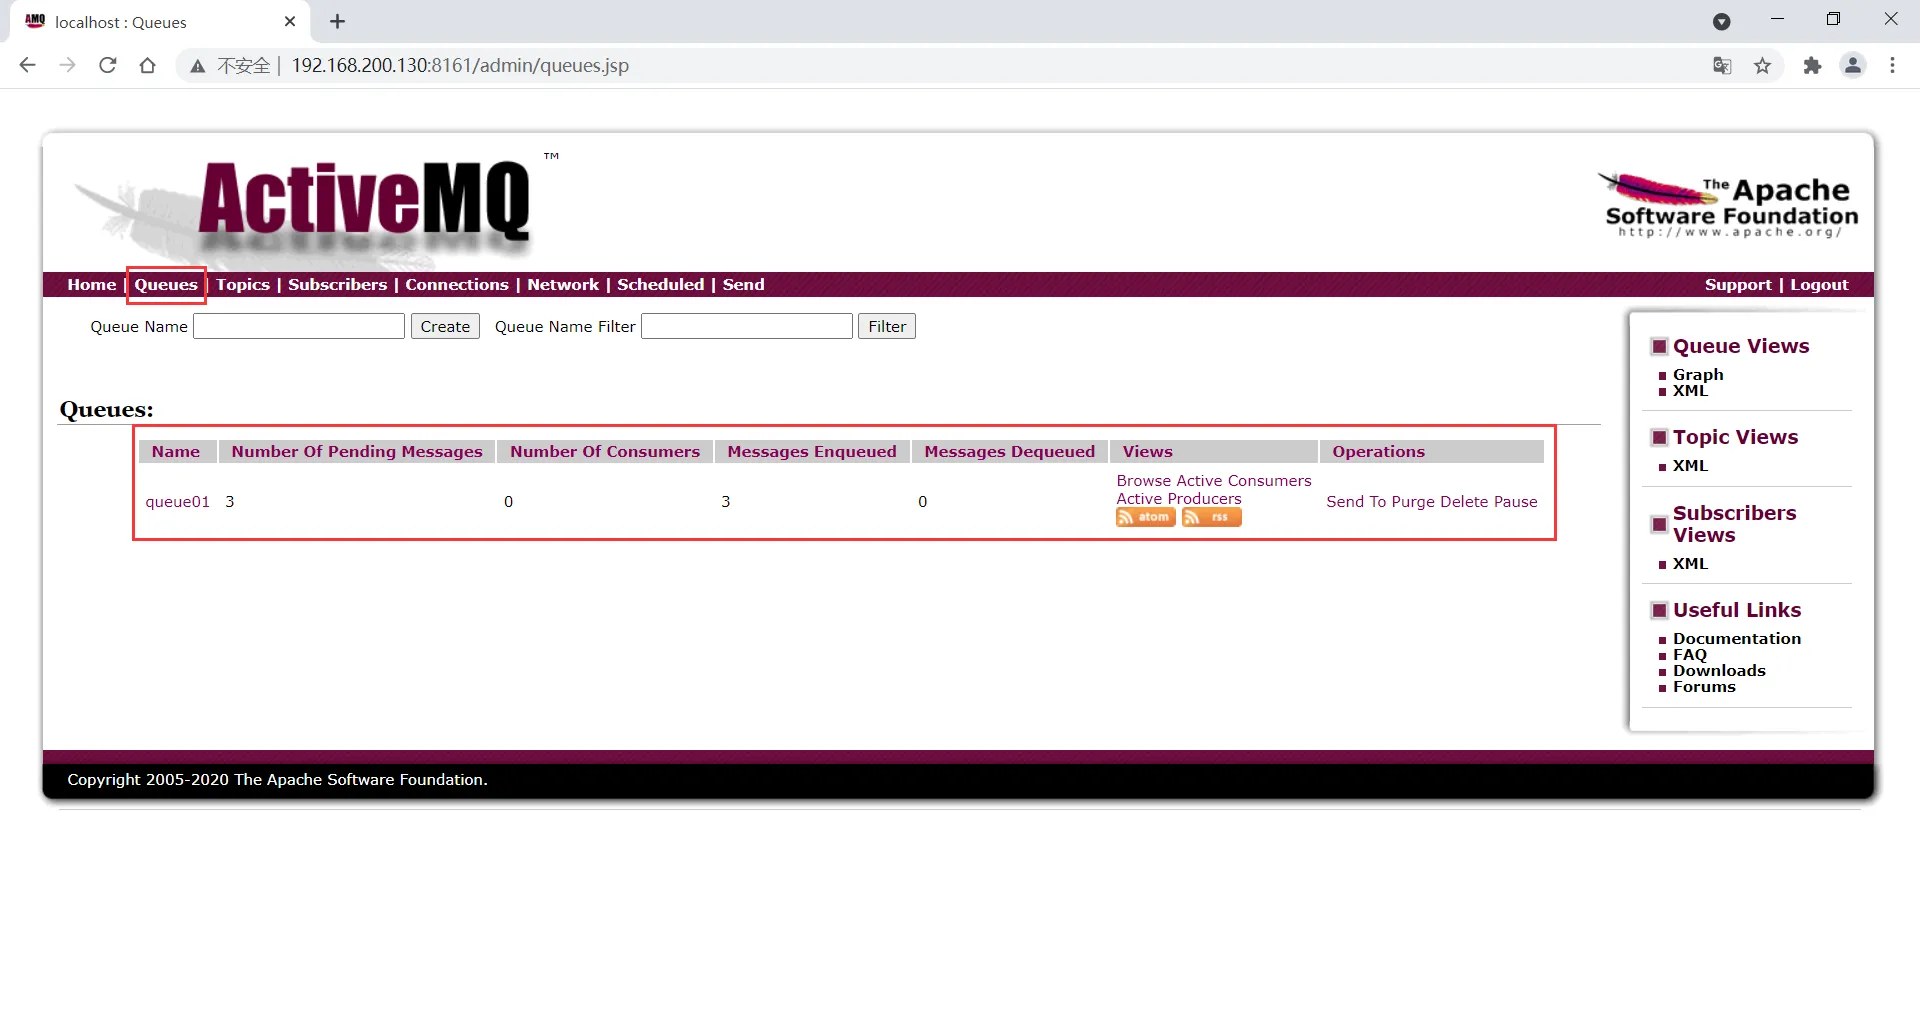Image resolution: width=1920 pixels, height=1030 pixels.
Task: Open the user profile avatar icon
Action: coord(1853,65)
